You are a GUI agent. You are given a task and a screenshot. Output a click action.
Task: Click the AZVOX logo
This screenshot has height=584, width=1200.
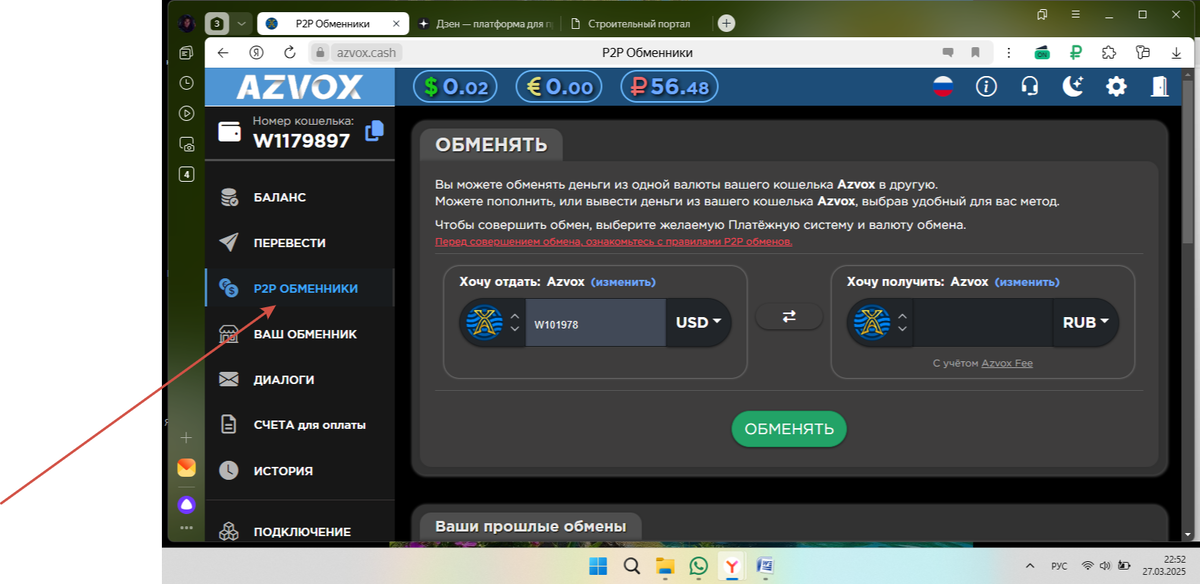click(299, 87)
